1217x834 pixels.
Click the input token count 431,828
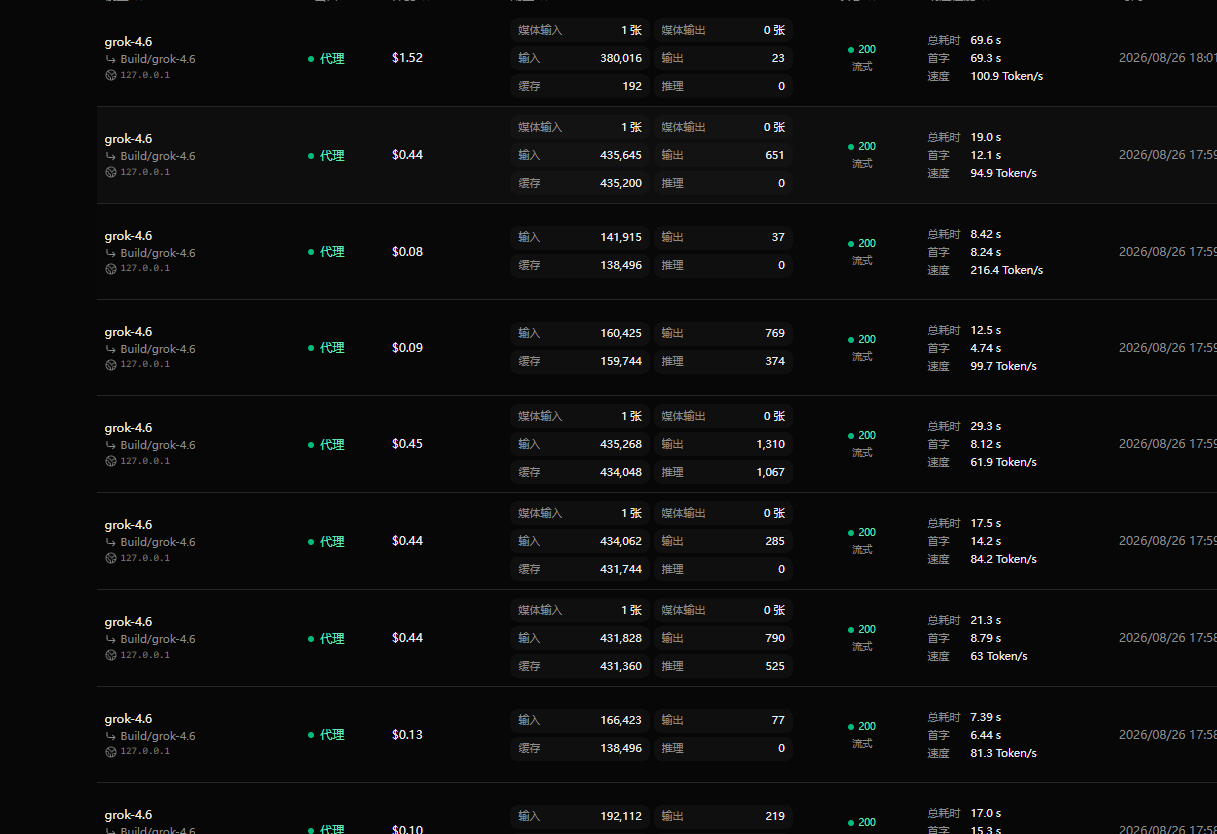(x=621, y=638)
